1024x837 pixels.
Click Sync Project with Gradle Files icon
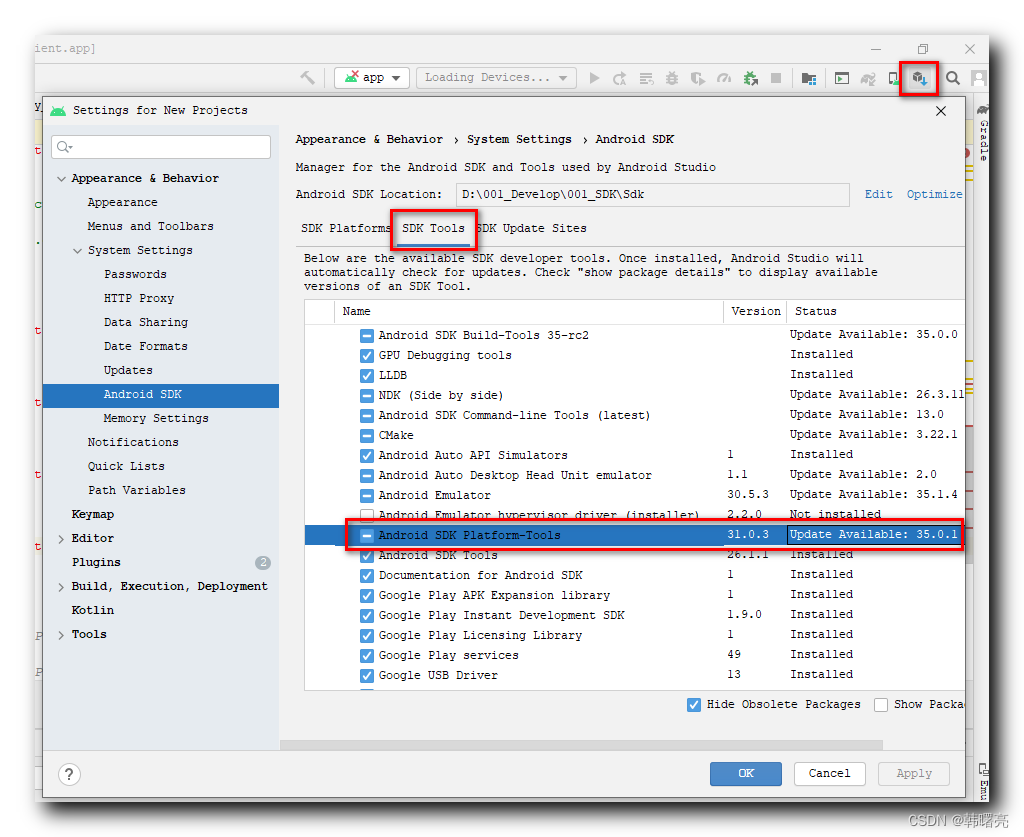[868, 78]
